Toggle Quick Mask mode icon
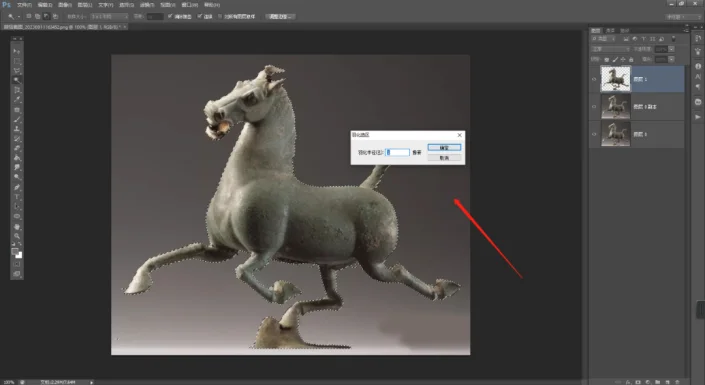Viewport: 705px width, 385px height. pyautogui.click(x=17, y=264)
